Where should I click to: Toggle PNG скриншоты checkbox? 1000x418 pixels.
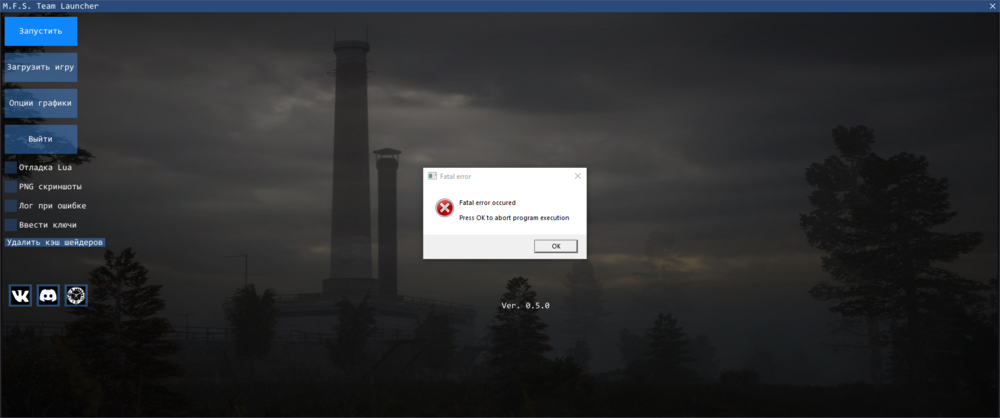[x=11, y=186]
